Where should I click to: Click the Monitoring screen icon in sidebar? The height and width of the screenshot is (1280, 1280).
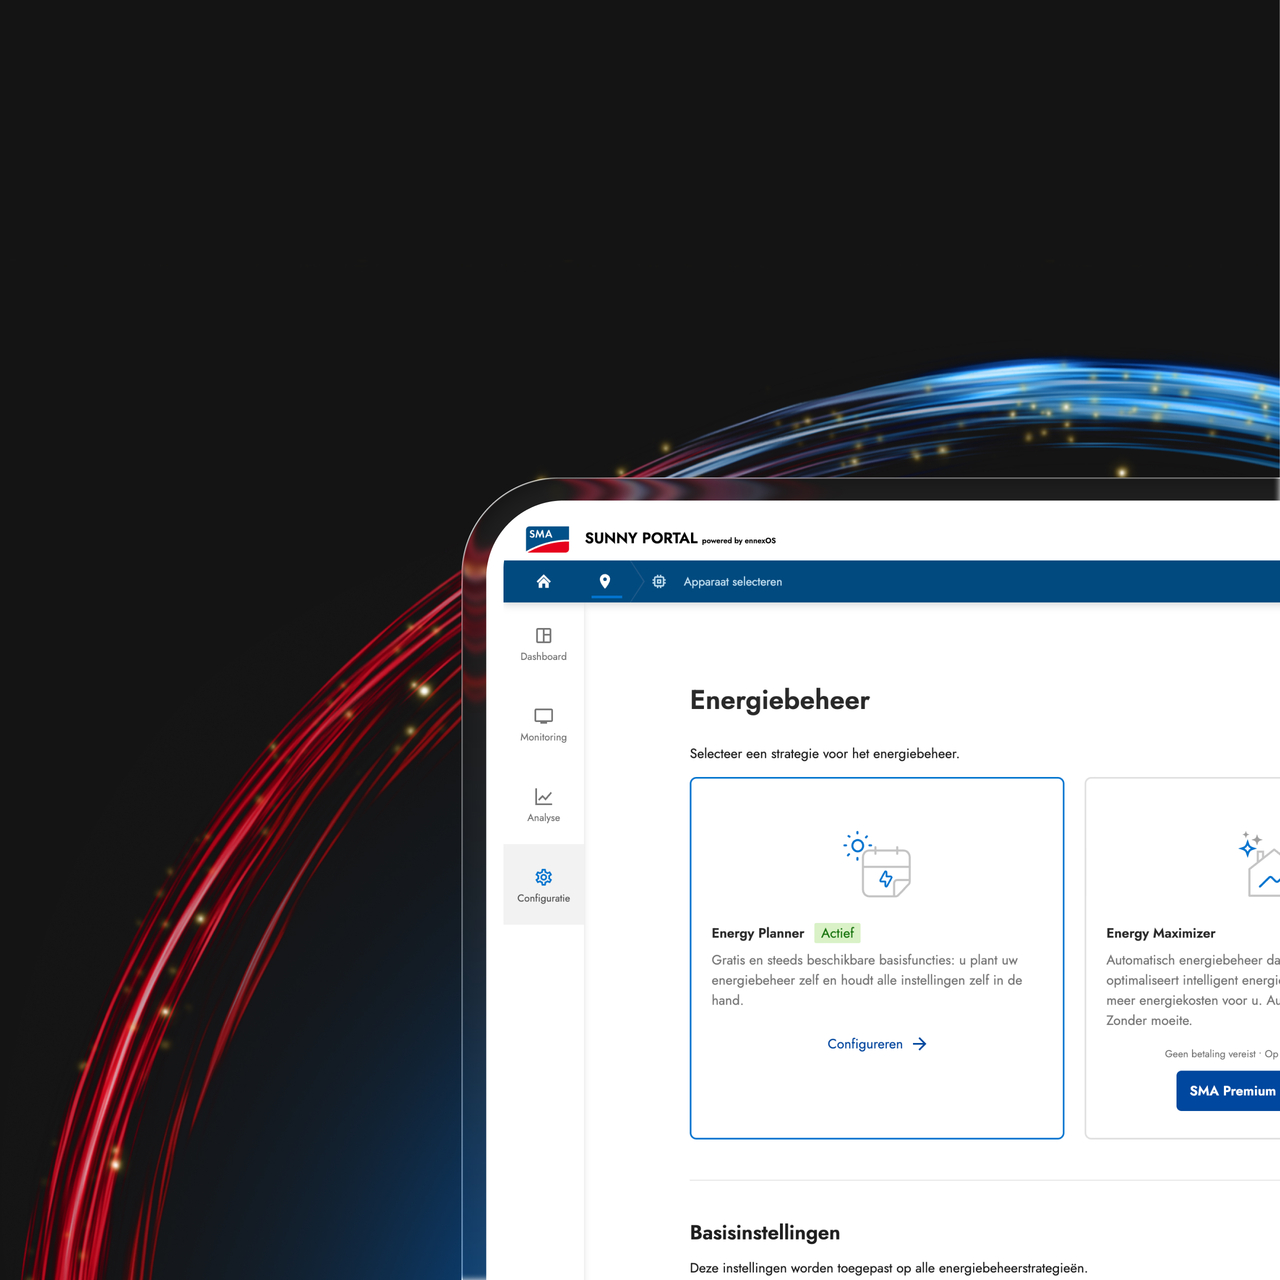pyautogui.click(x=544, y=716)
